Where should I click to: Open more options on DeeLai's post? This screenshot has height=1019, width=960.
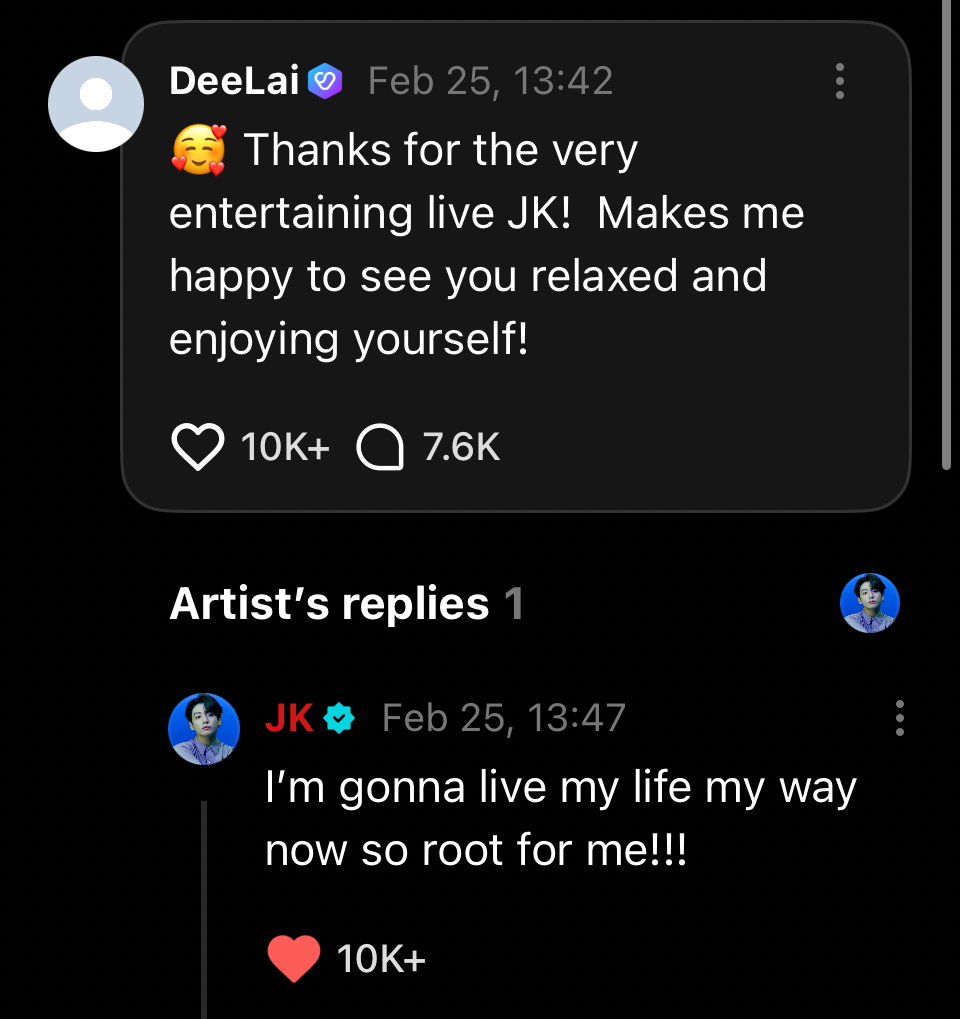(840, 81)
